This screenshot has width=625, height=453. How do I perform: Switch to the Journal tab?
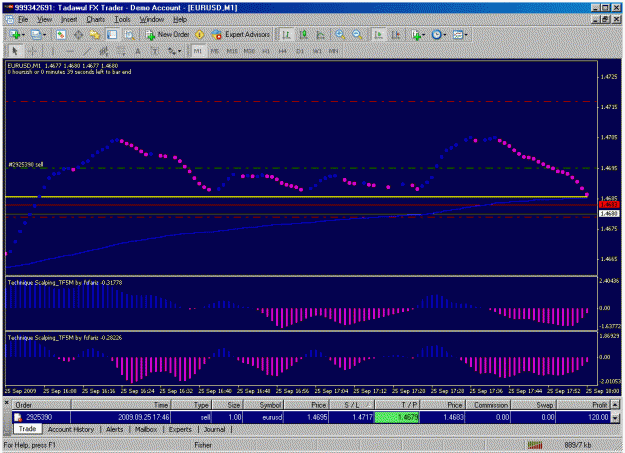pos(214,429)
